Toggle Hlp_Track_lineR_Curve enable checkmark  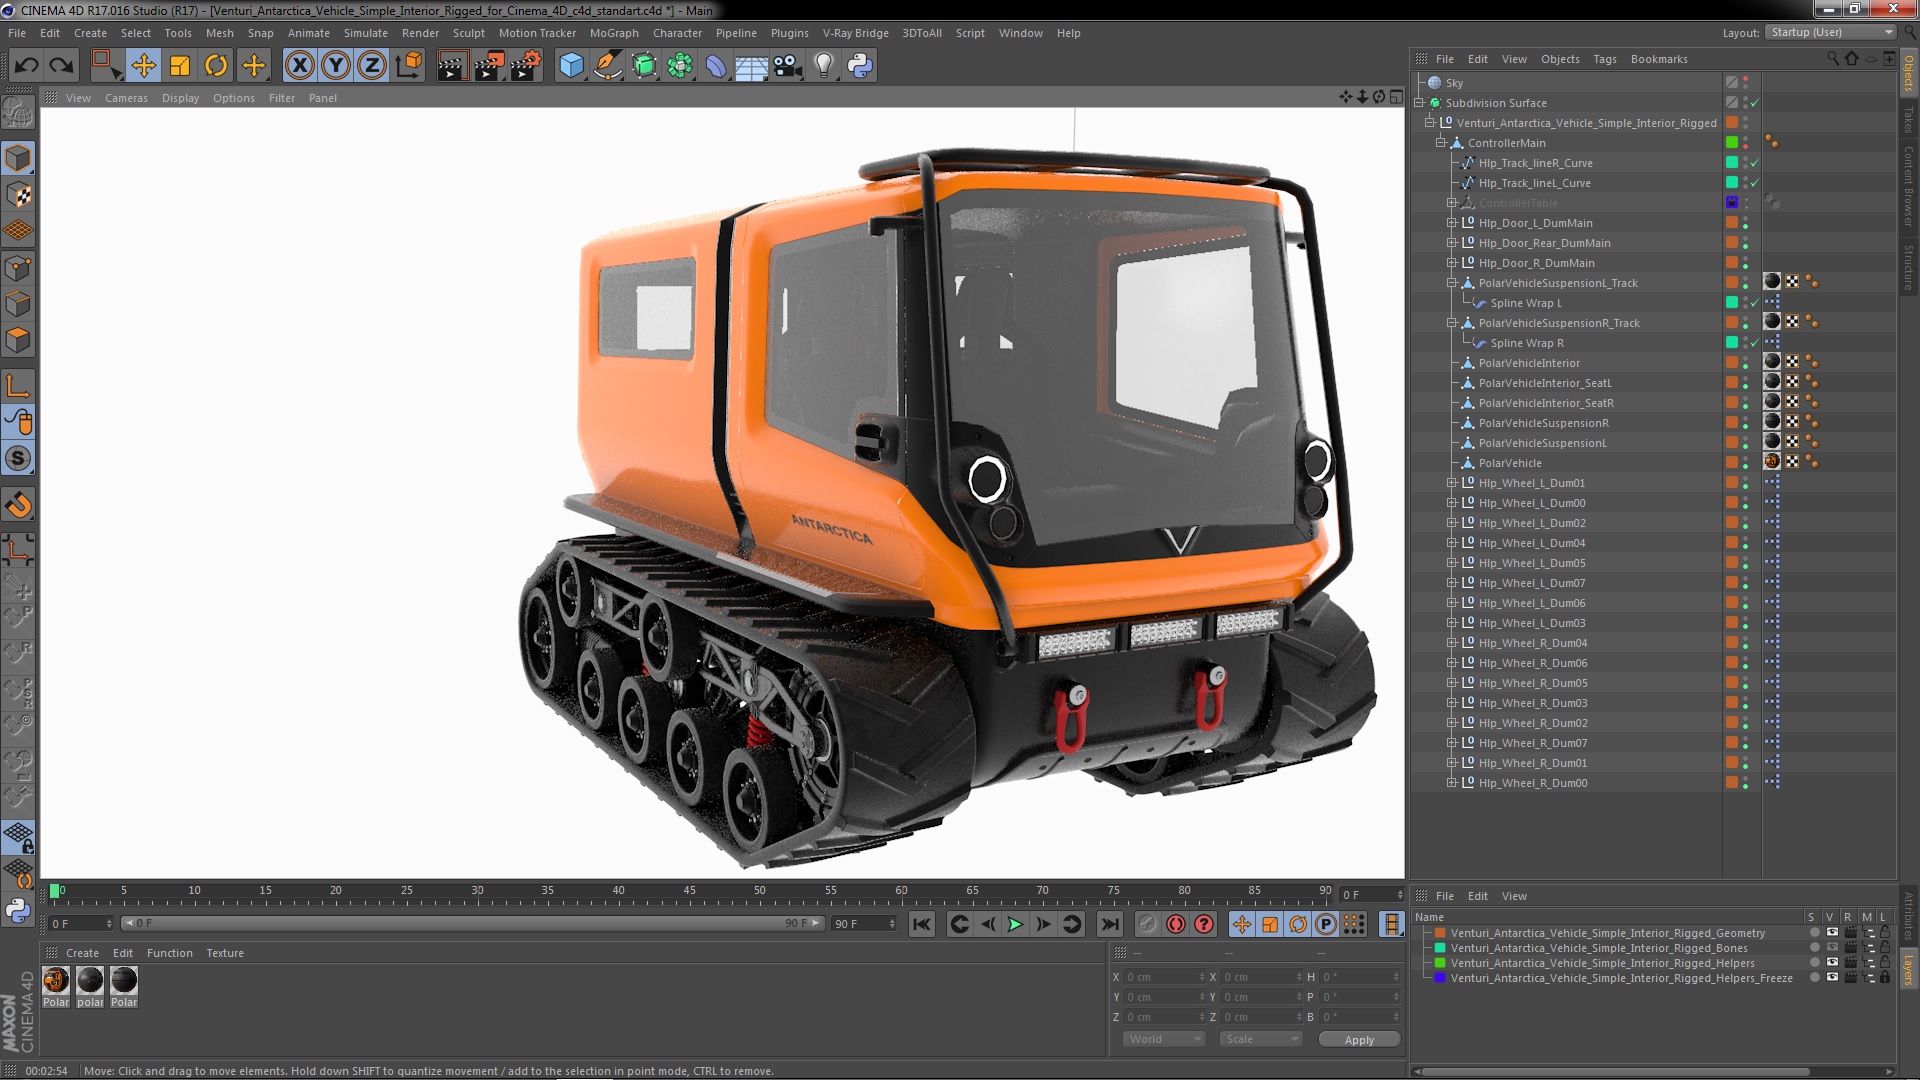[1754, 163]
